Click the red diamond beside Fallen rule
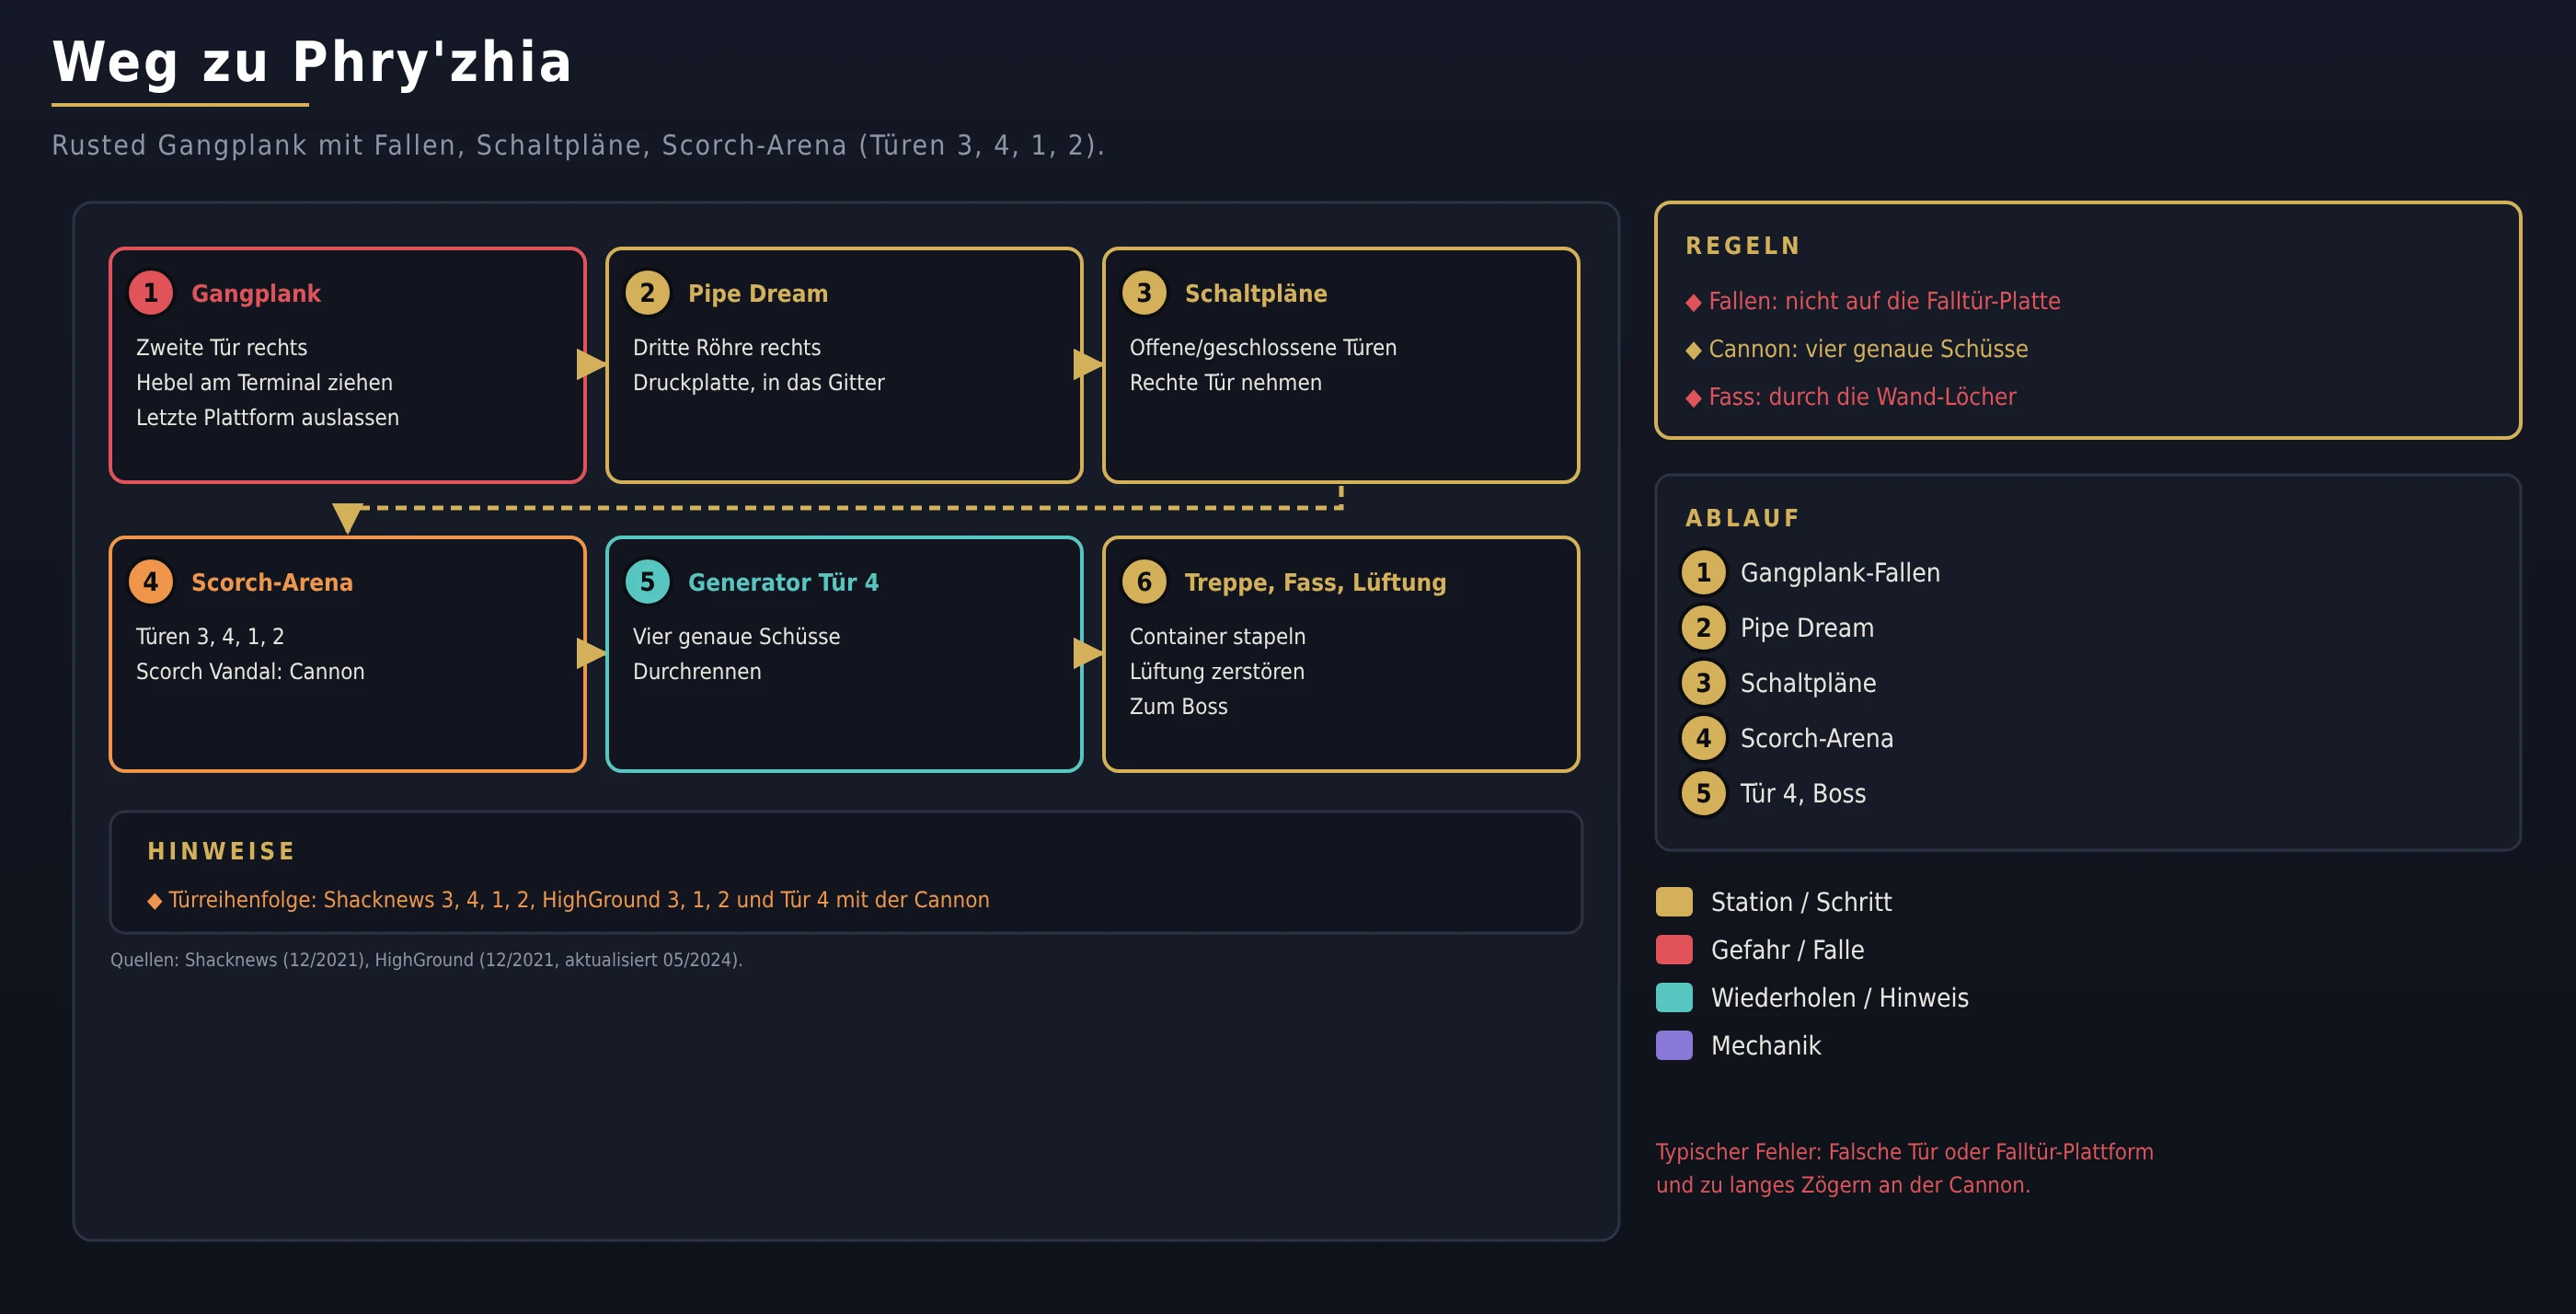Viewport: 2576px width, 1314px height. coord(1693,303)
